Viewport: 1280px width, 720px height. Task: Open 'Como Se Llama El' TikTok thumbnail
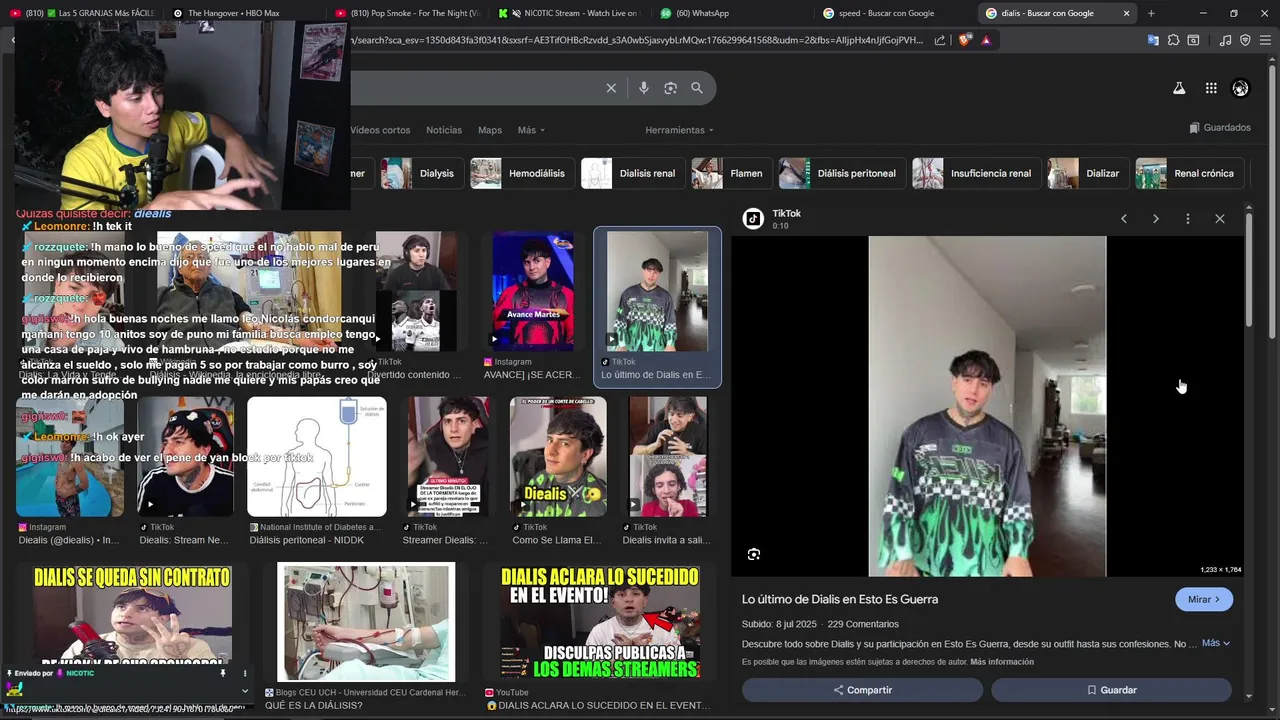tap(558, 457)
